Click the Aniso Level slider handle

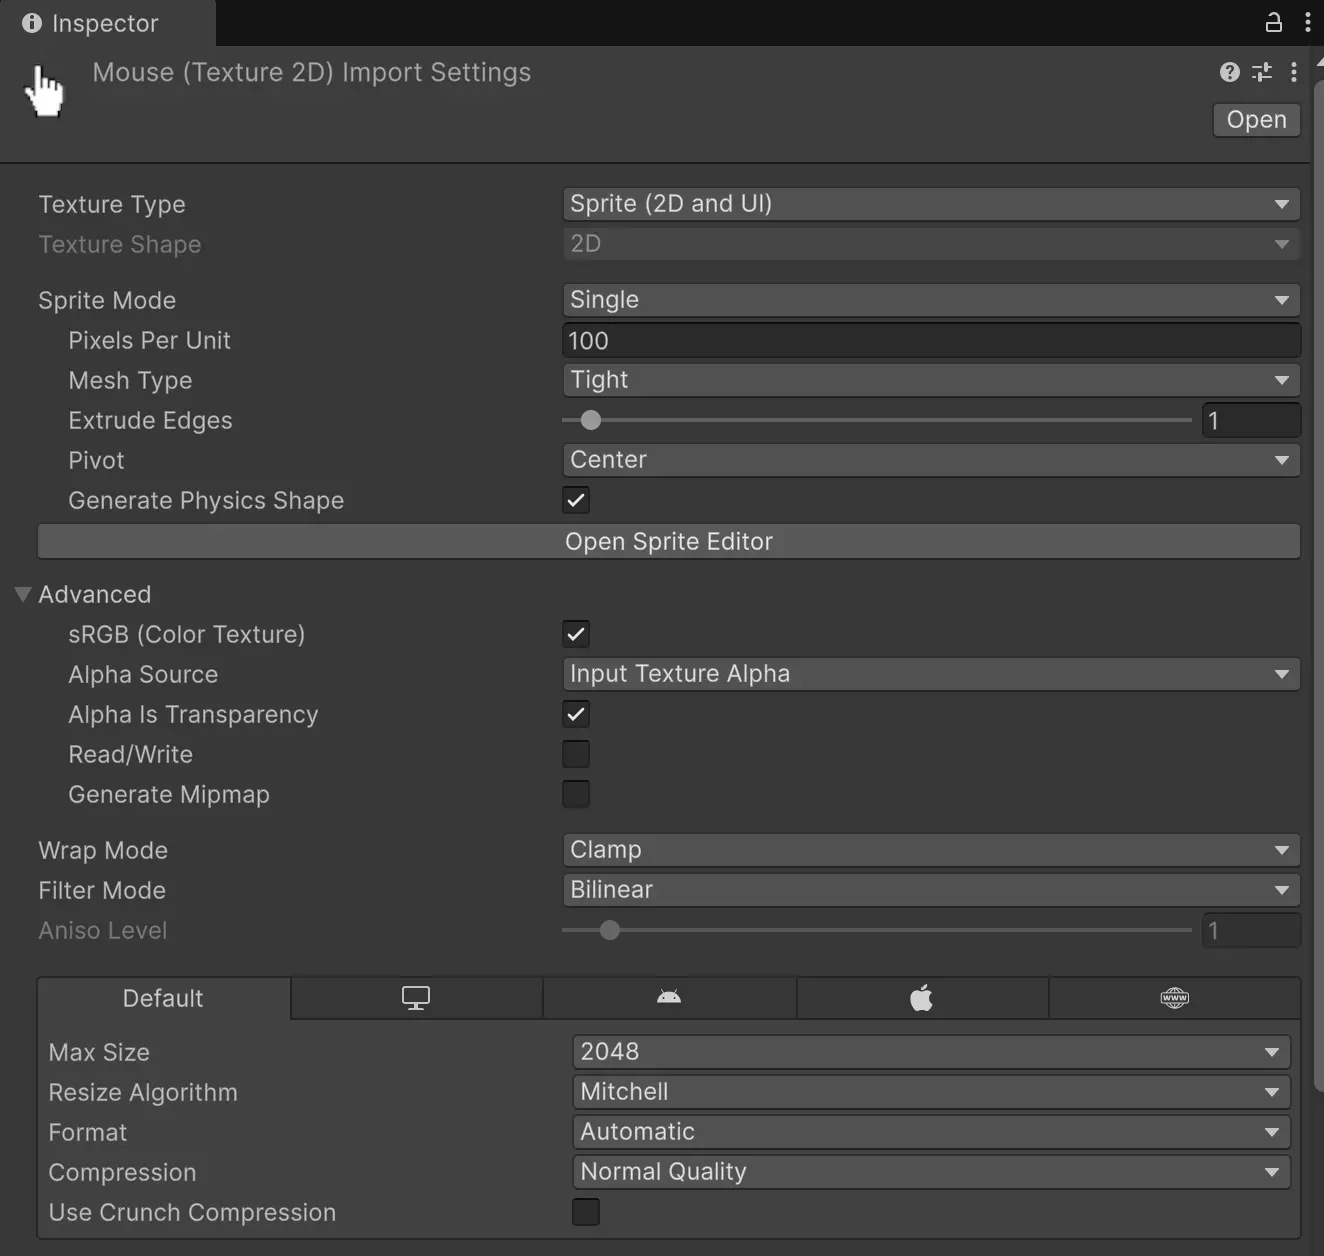point(610,930)
